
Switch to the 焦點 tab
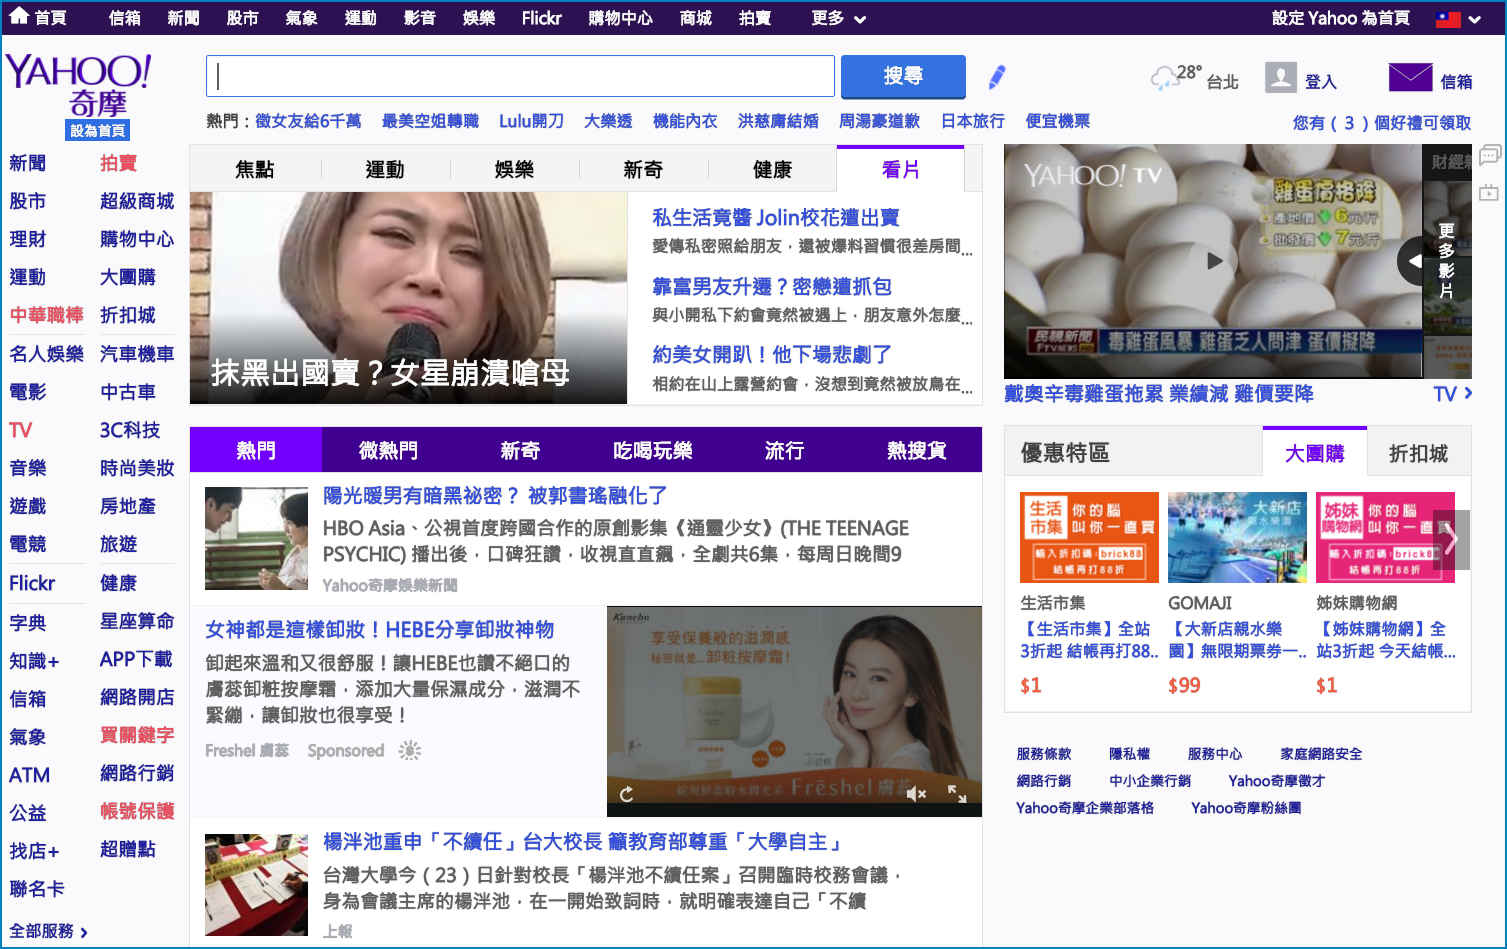click(254, 169)
